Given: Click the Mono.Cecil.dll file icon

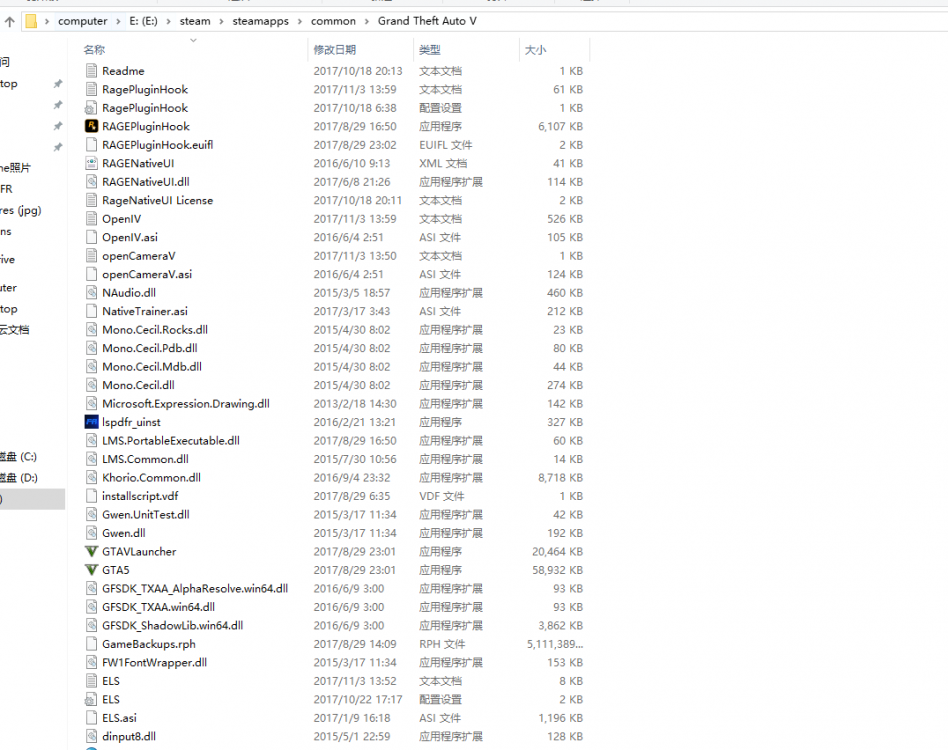Looking at the screenshot, I should [91, 385].
